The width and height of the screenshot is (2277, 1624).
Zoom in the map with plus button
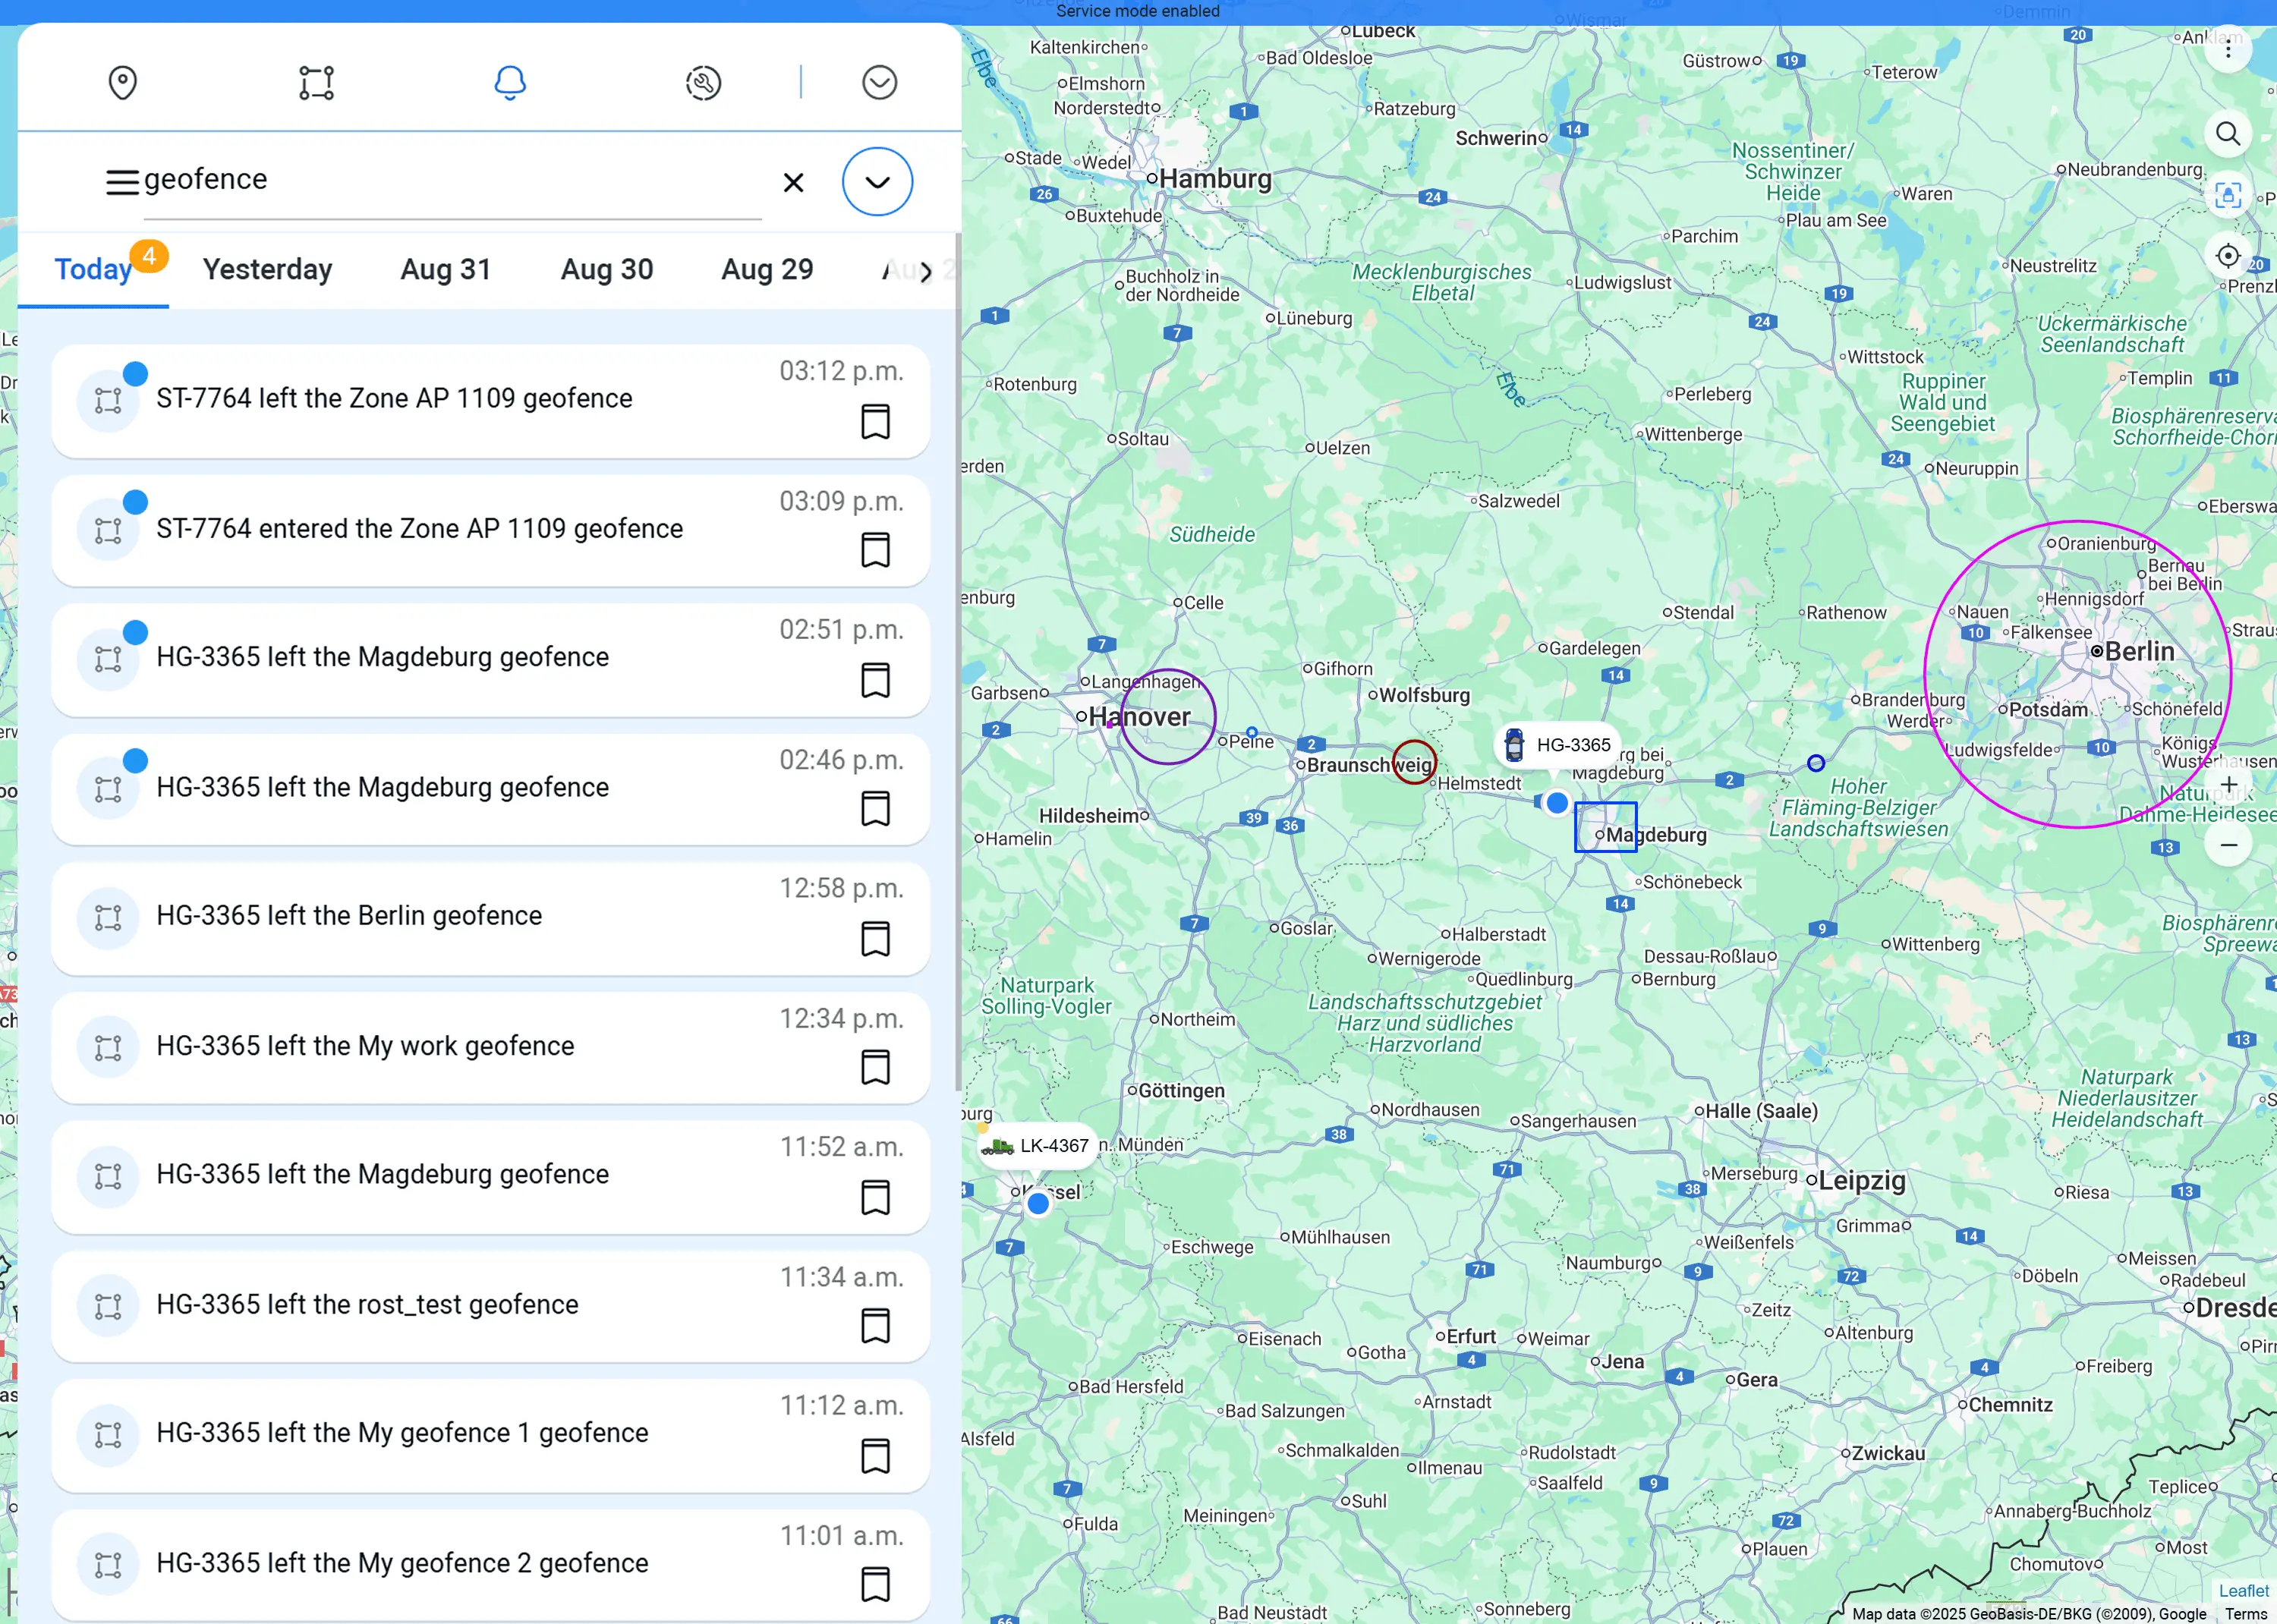click(2228, 784)
